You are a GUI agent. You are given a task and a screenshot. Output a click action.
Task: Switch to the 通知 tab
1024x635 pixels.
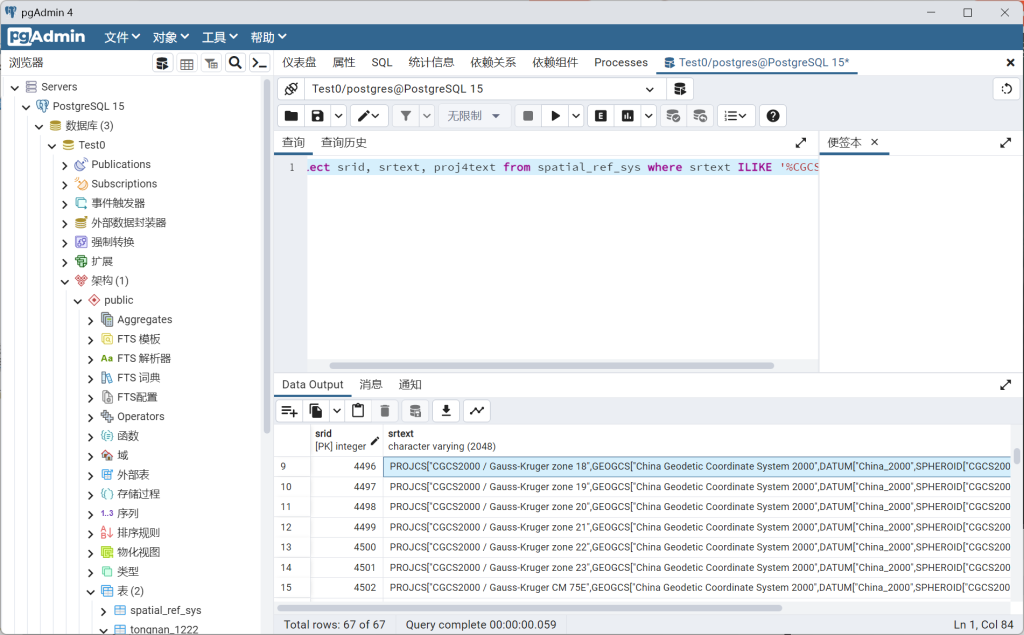pyautogui.click(x=410, y=385)
